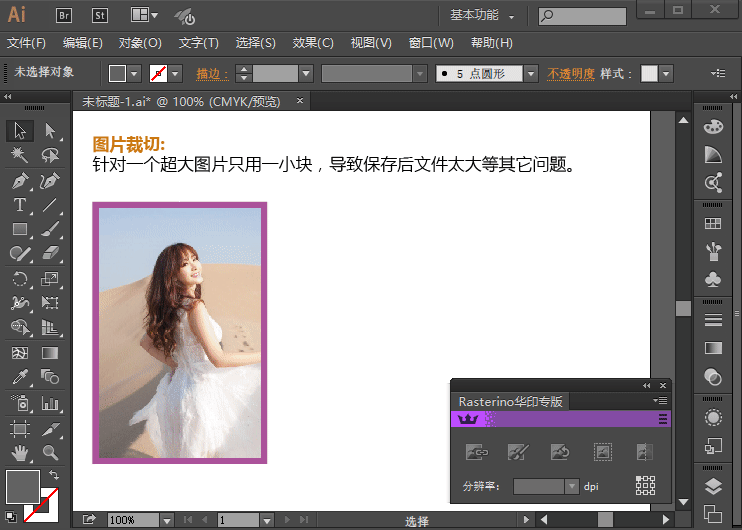
Task: Click the 不透明度 opacity link
Action: [571, 74]
